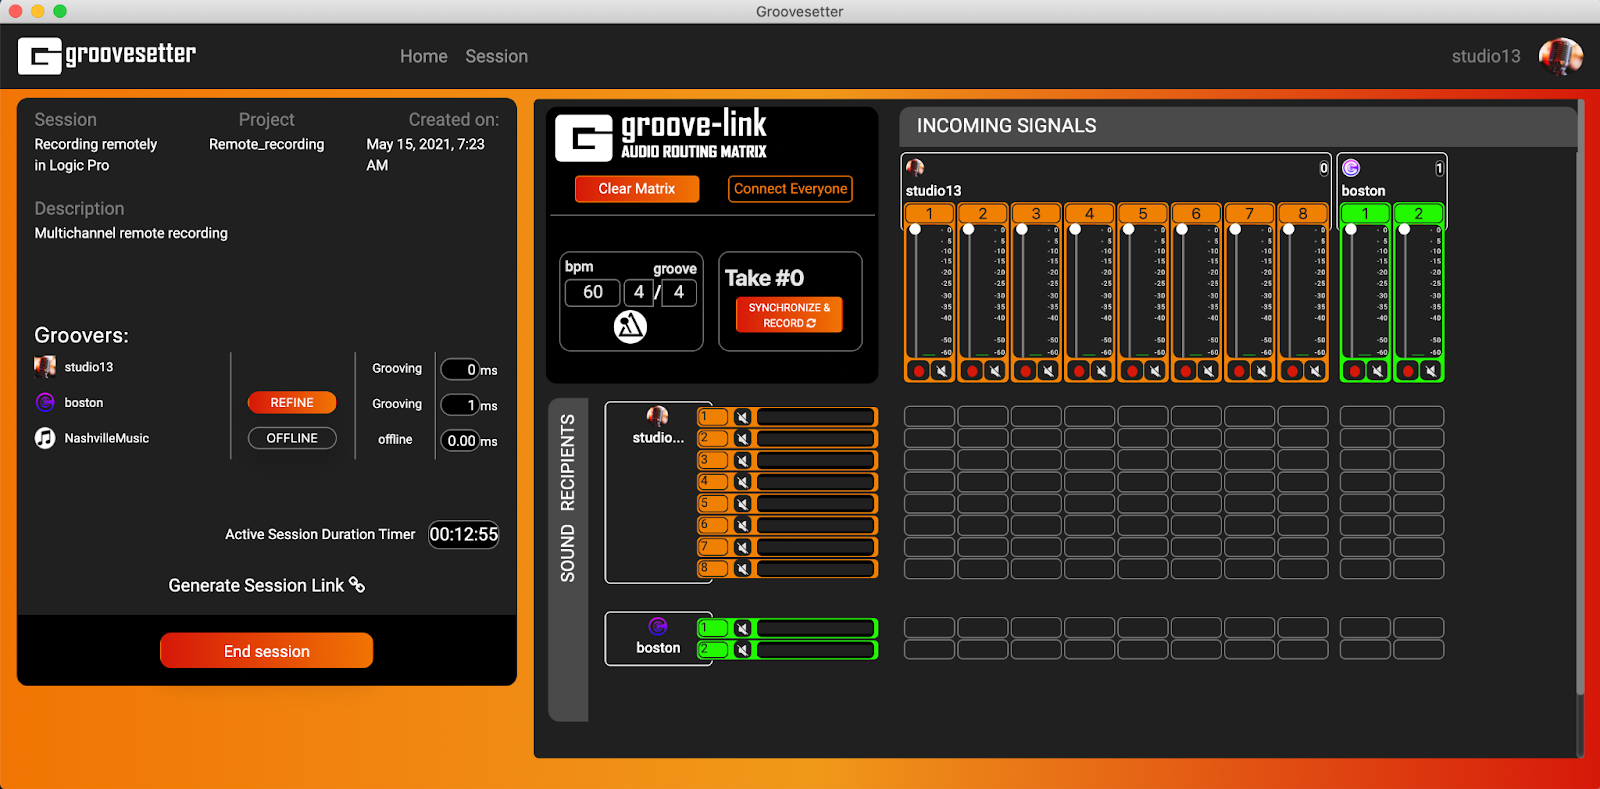Click Clear Matrix button
Viewport: 1600px width, 789px height.
tap(637, 189)
